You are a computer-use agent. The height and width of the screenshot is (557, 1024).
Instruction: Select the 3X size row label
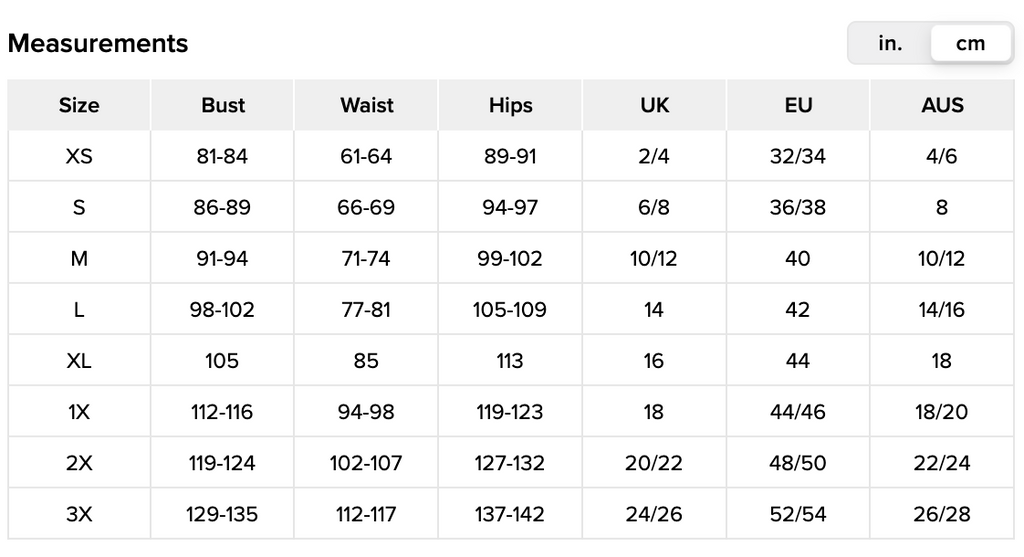[79, 514]
